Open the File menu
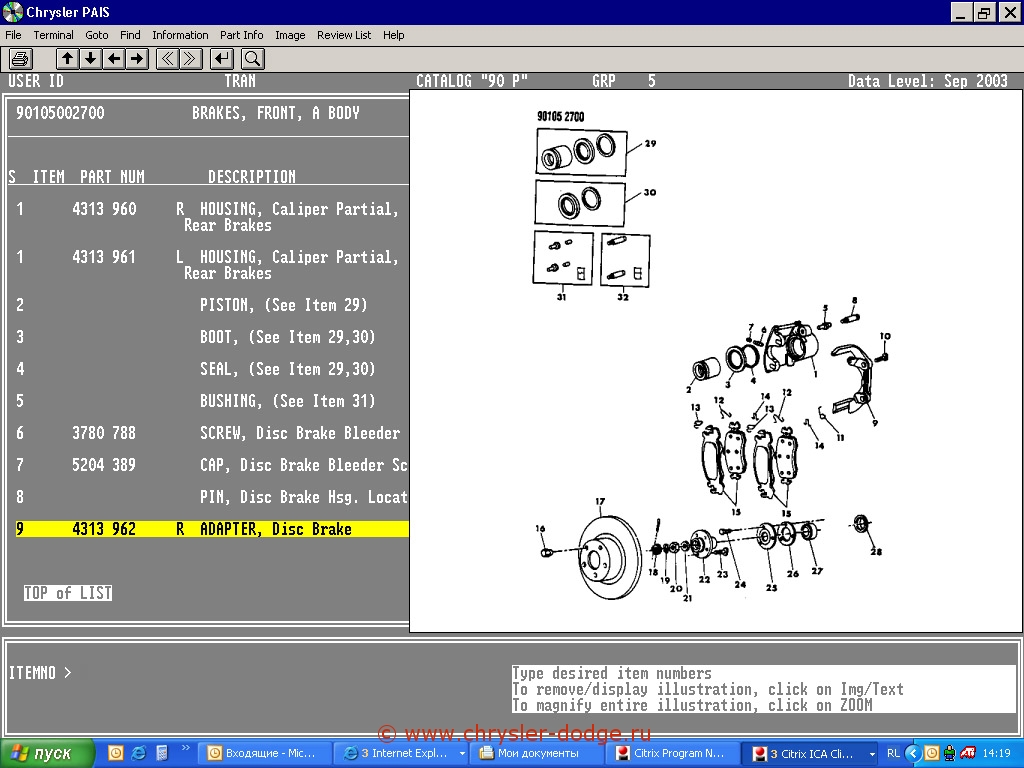The width and height of the screenshot is (1024, 768). 13,35
